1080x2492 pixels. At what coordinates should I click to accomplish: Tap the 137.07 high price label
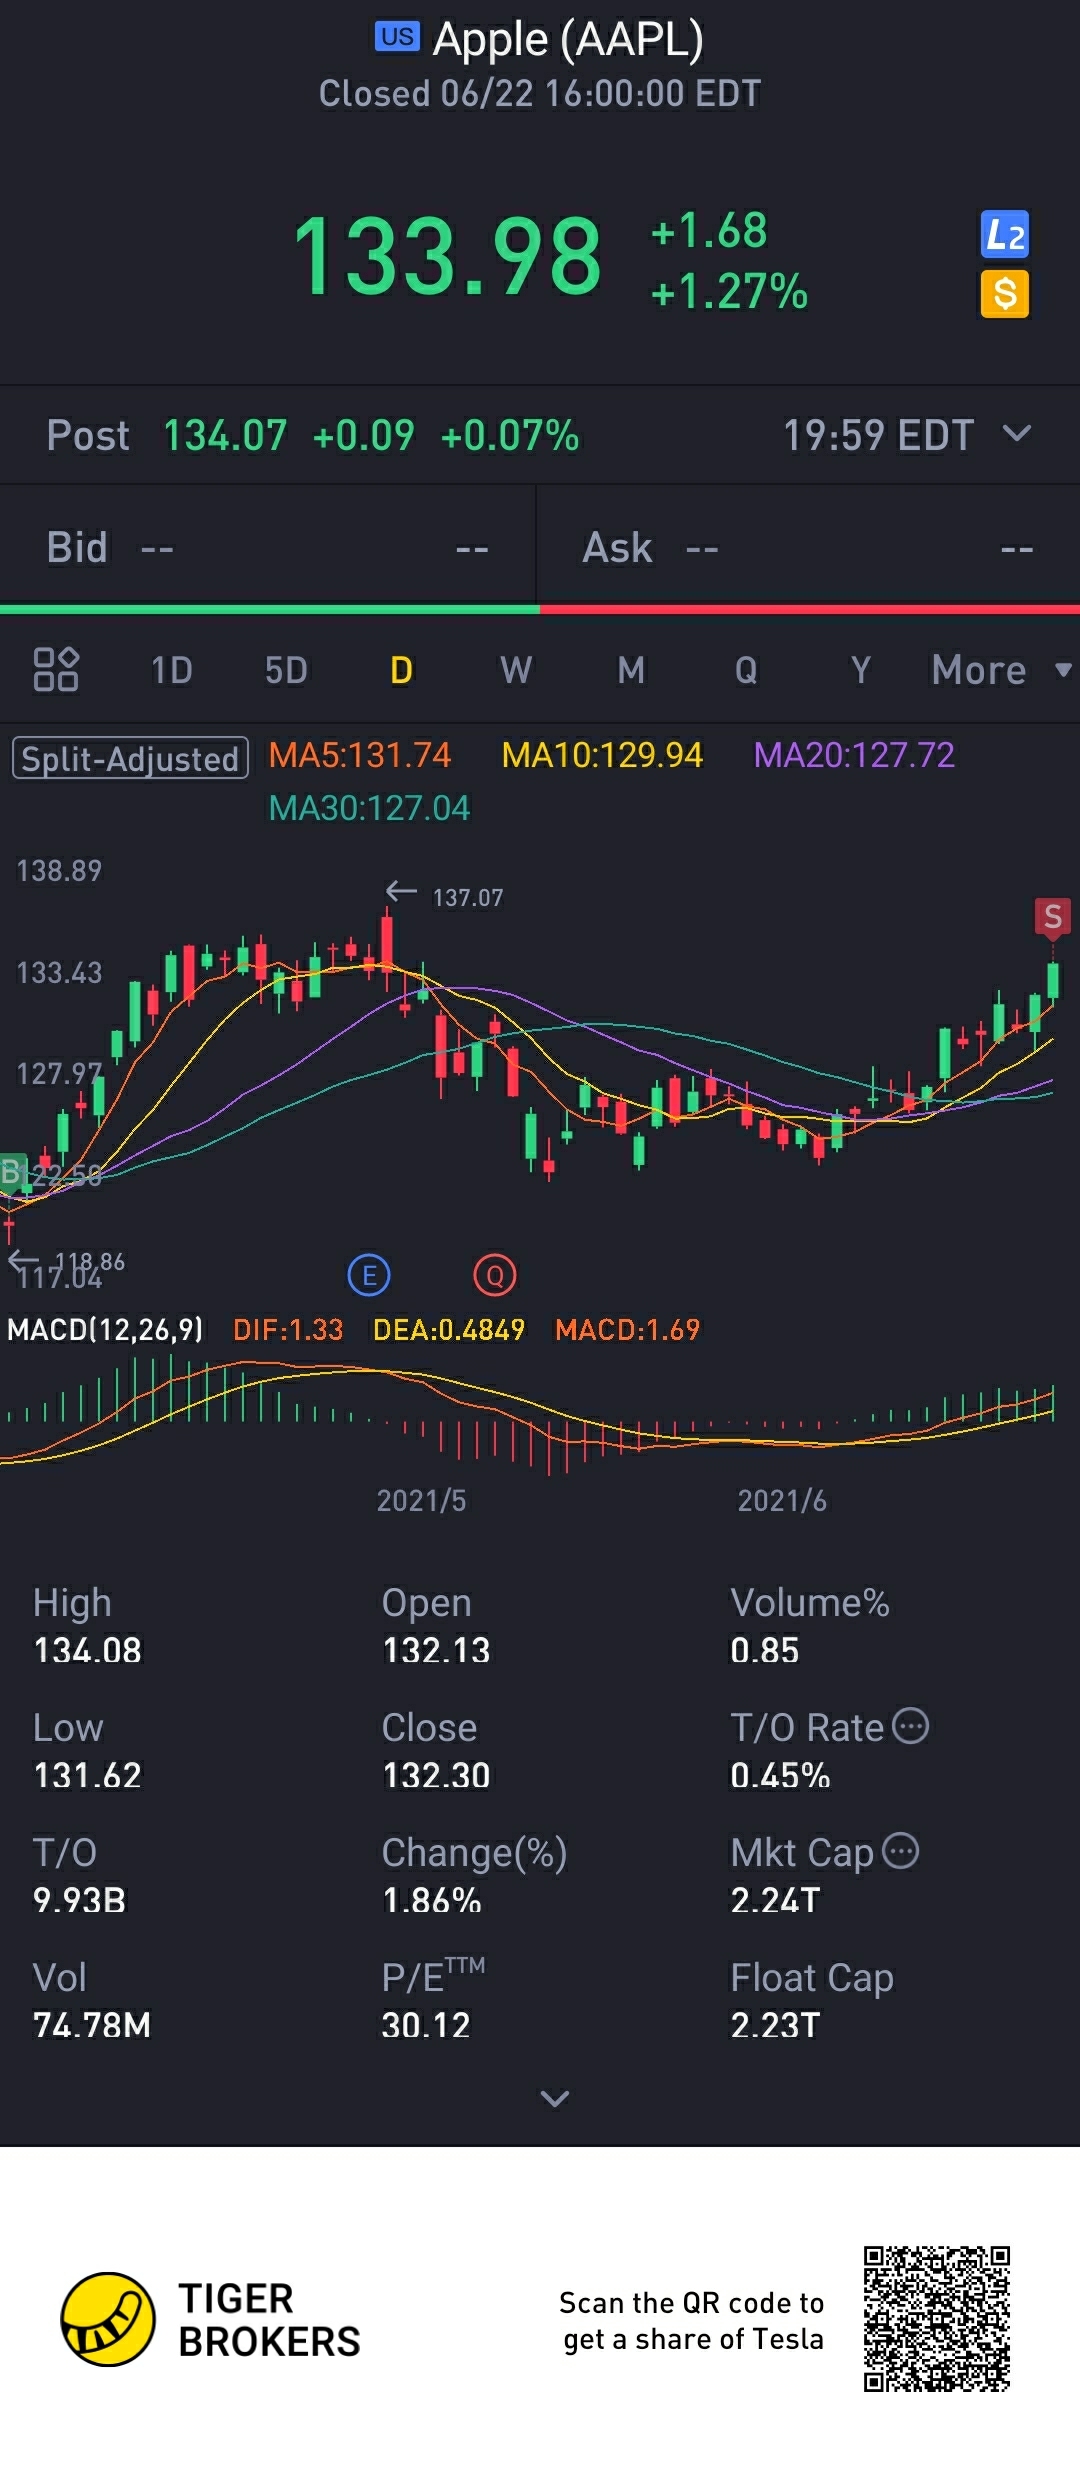[467, 897]
